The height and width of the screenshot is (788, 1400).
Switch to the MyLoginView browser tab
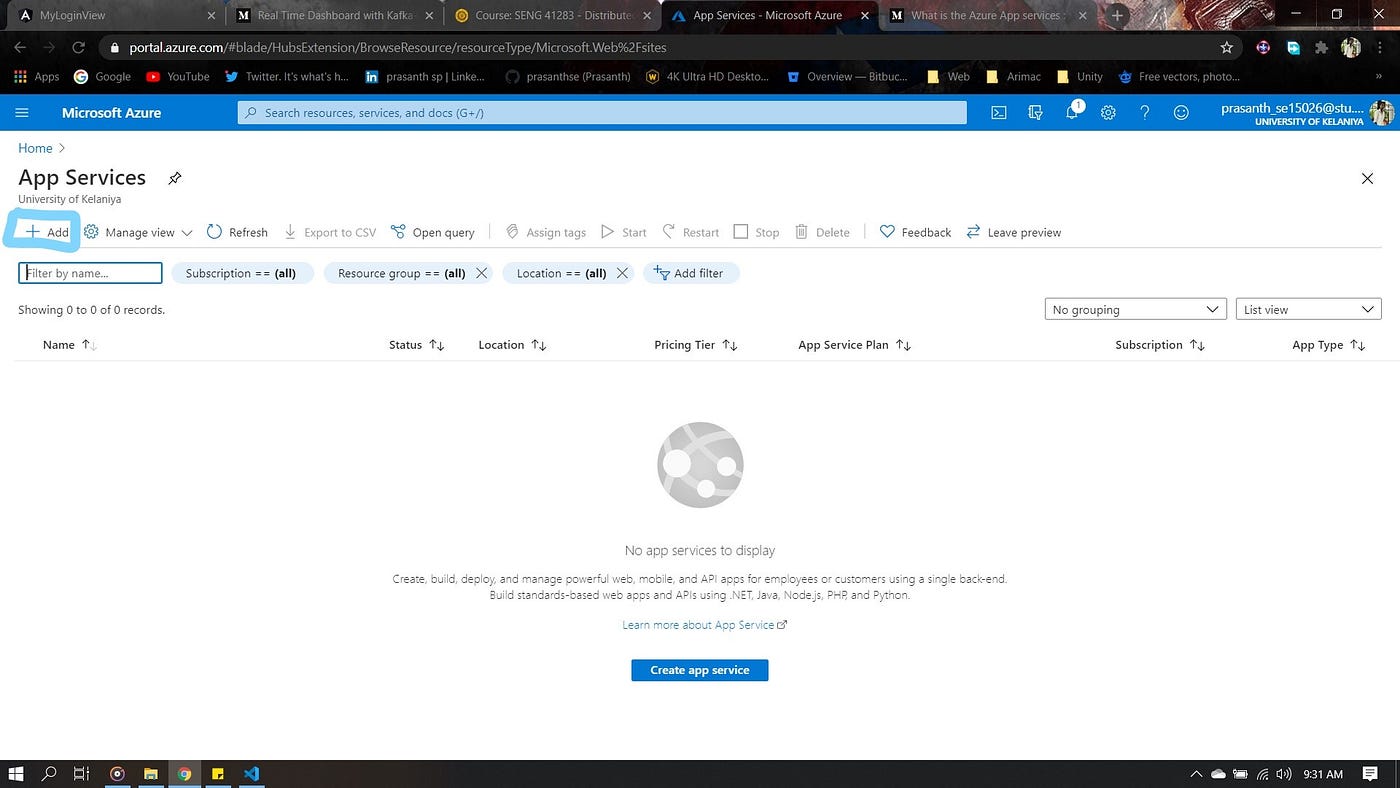tap(114, 16)
